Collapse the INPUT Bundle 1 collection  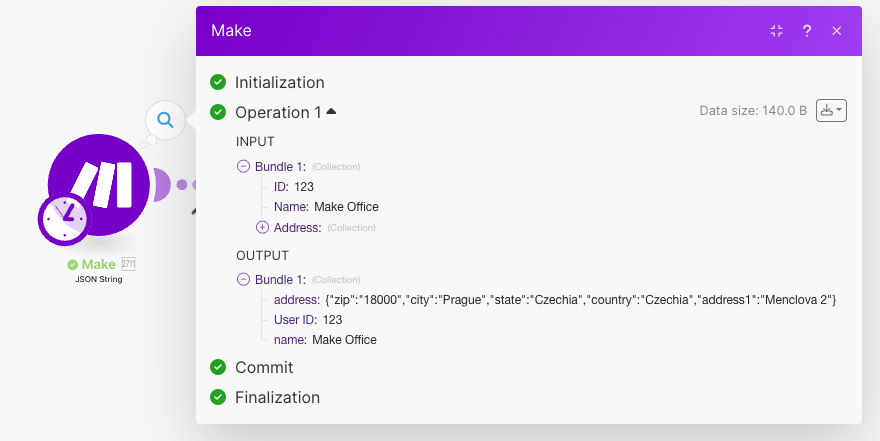tap(243, 166)
